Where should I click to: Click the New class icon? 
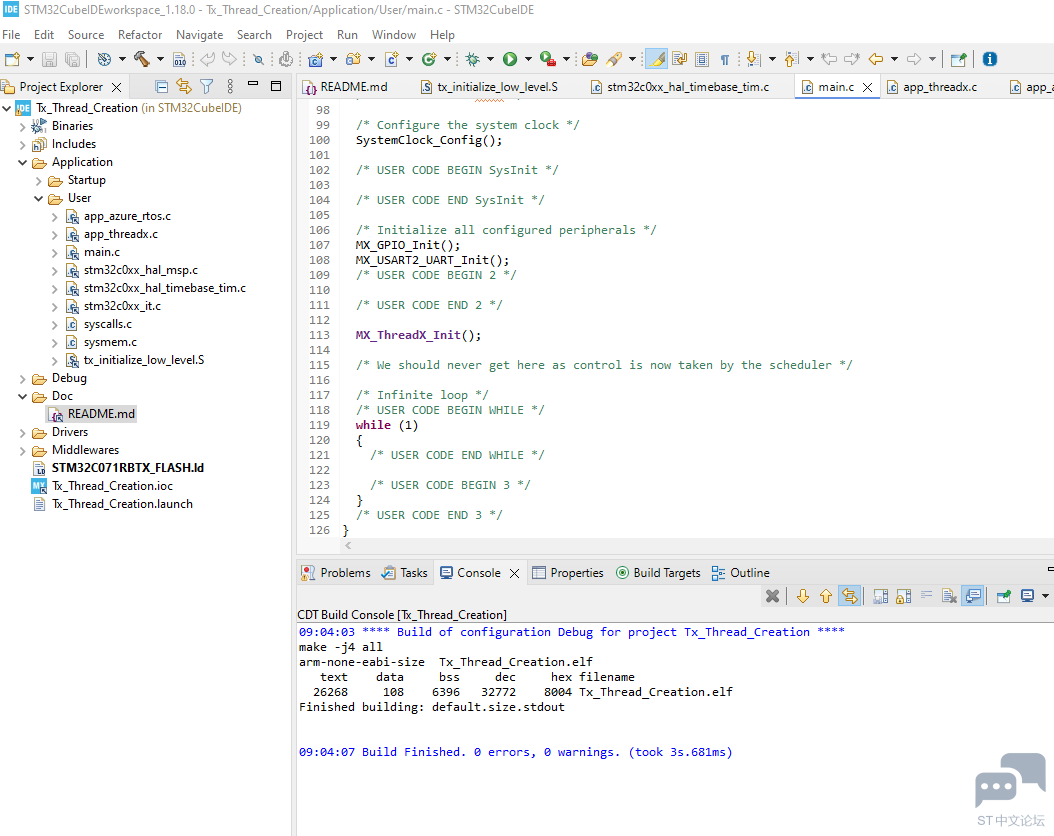[x=429, y=59]
